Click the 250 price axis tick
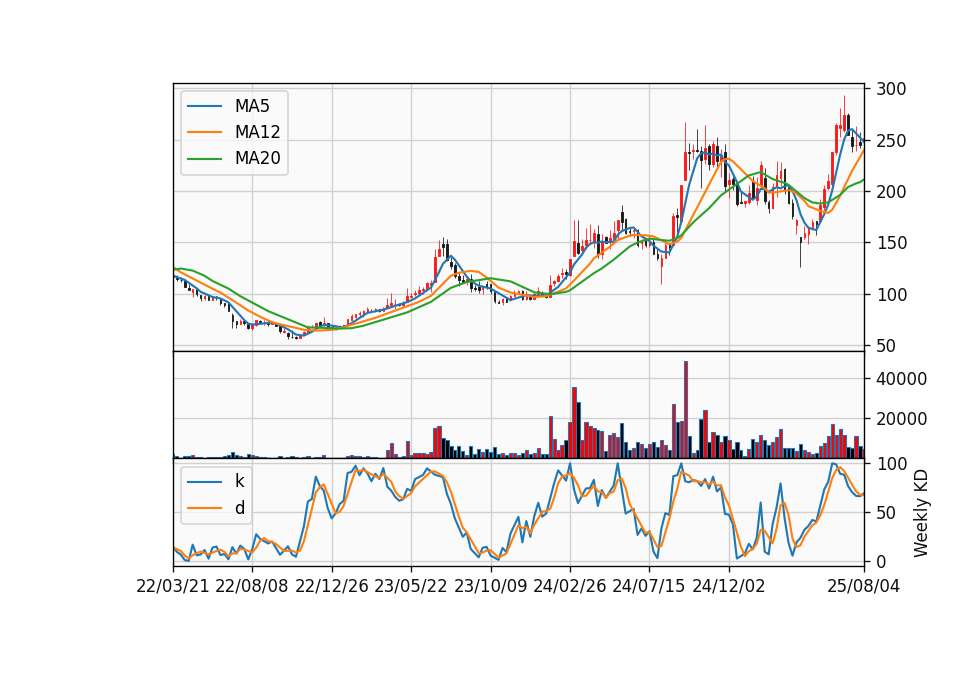The width and height of the screenshot is (960, 690). tap(891, 140)
